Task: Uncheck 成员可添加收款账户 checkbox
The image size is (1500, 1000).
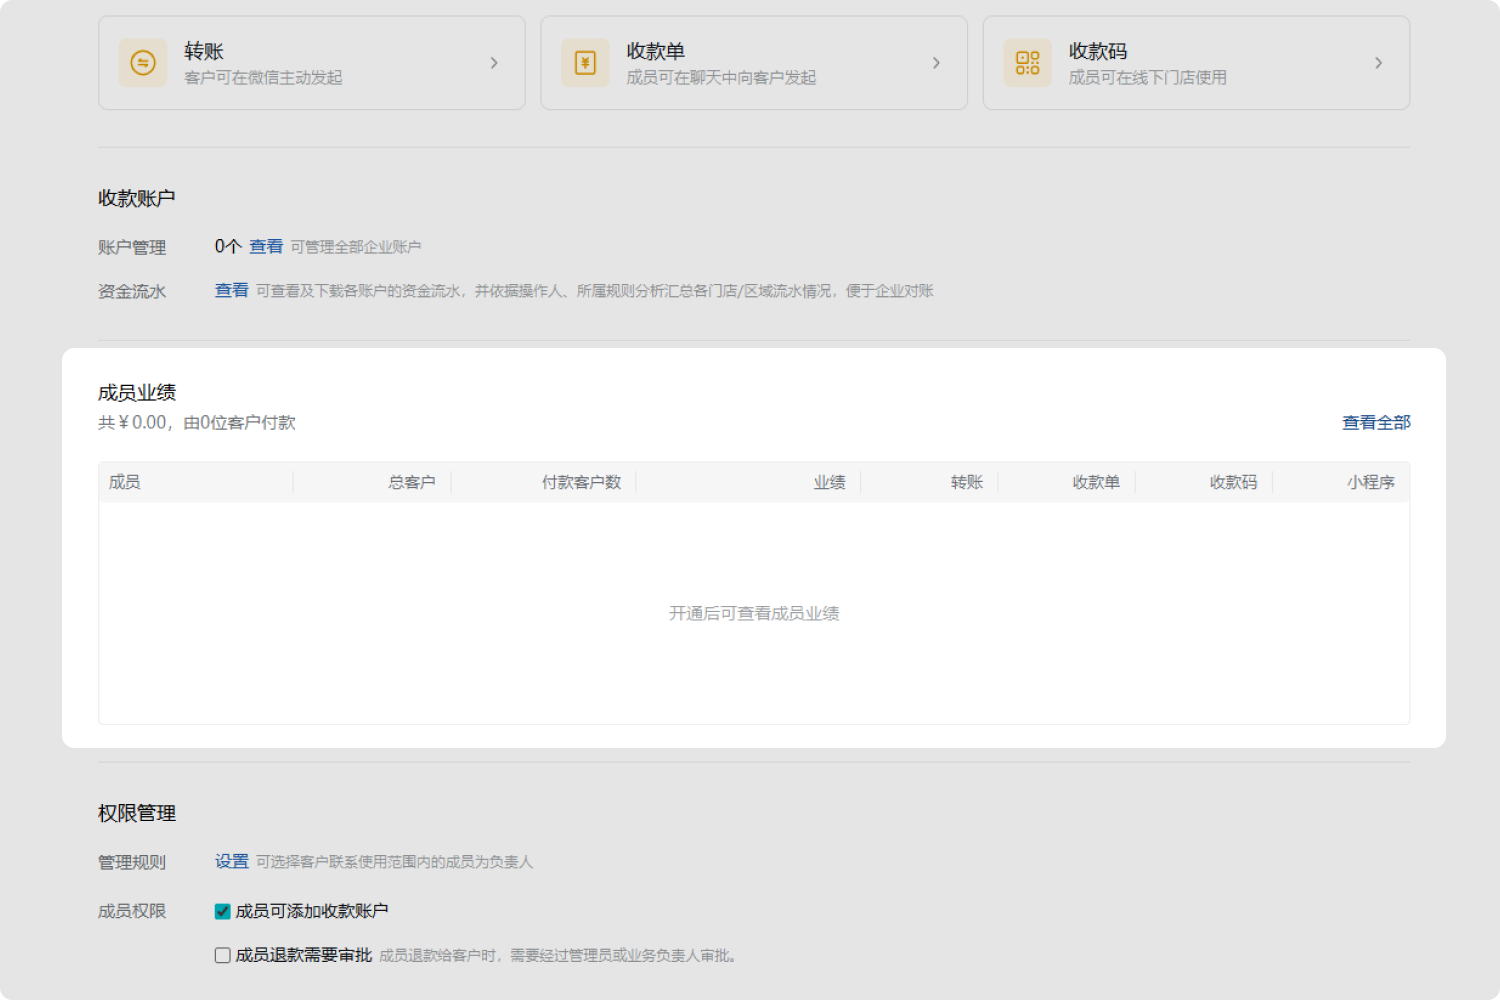Action: click(x=223, y=911)
